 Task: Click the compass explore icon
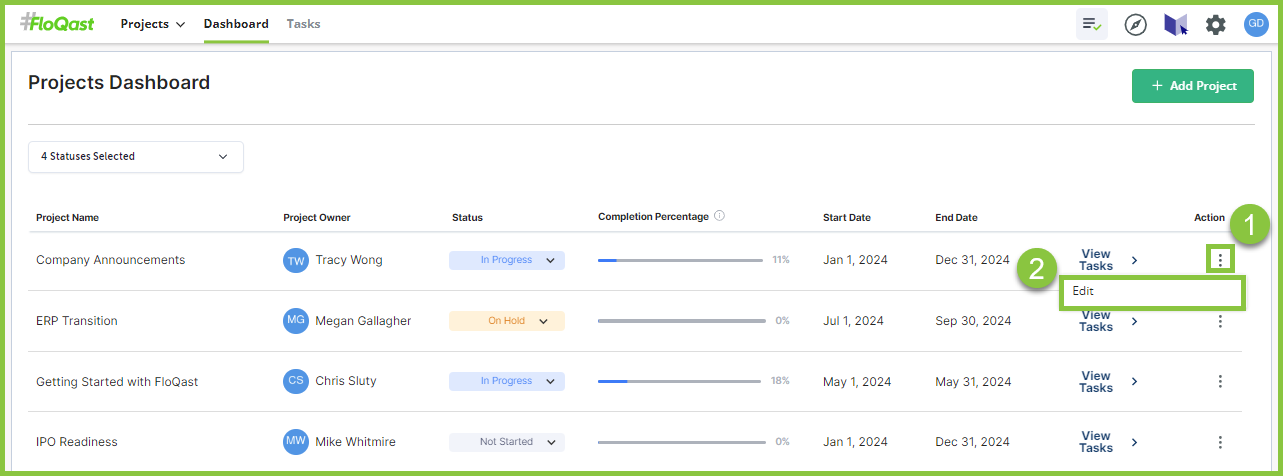[1135, 25]
